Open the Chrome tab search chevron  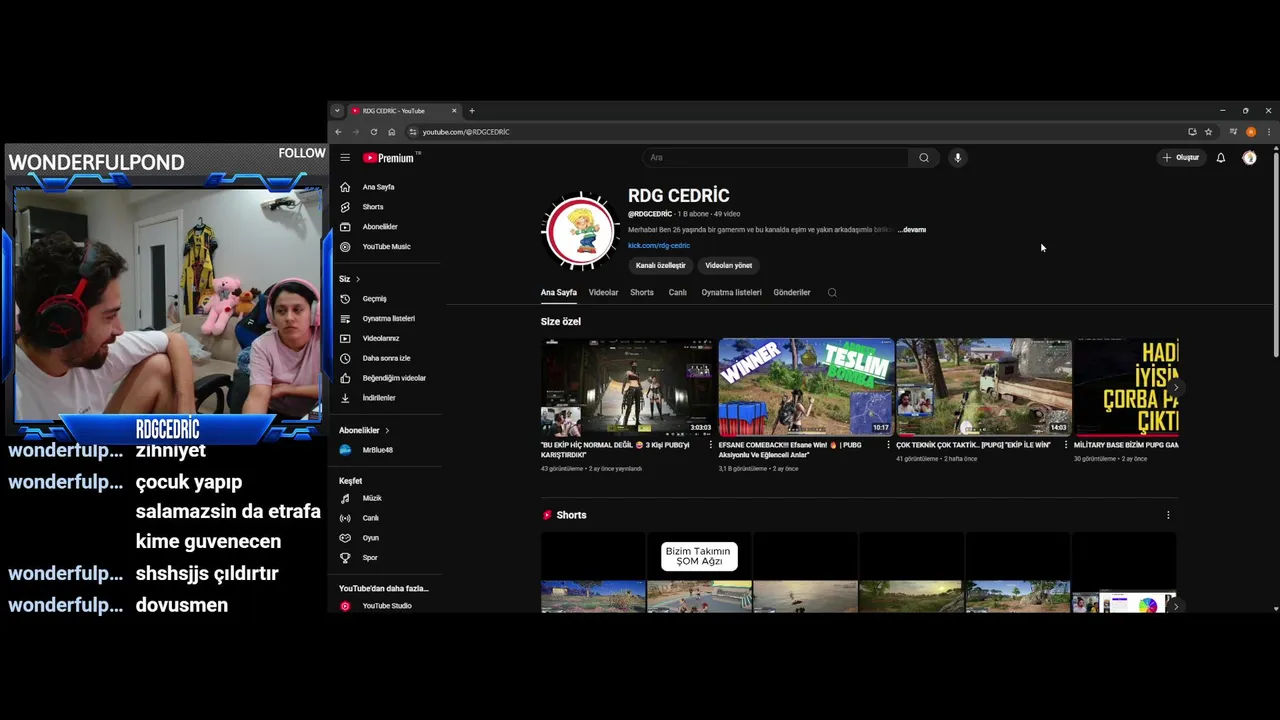(337, 111)
